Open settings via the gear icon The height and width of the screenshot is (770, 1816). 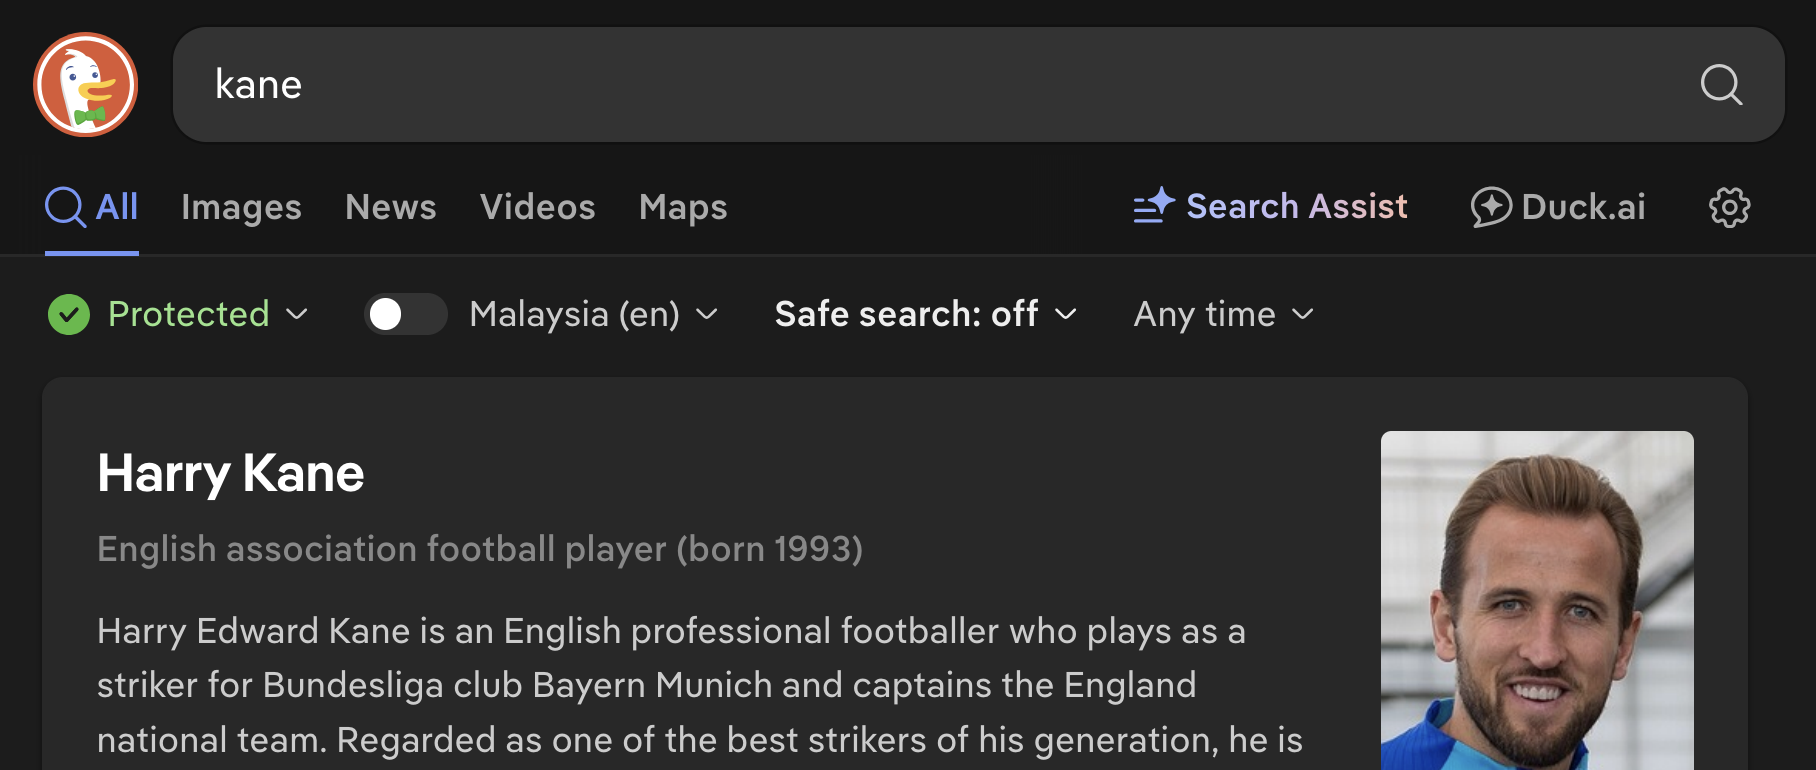click(x=1729, y=207)
